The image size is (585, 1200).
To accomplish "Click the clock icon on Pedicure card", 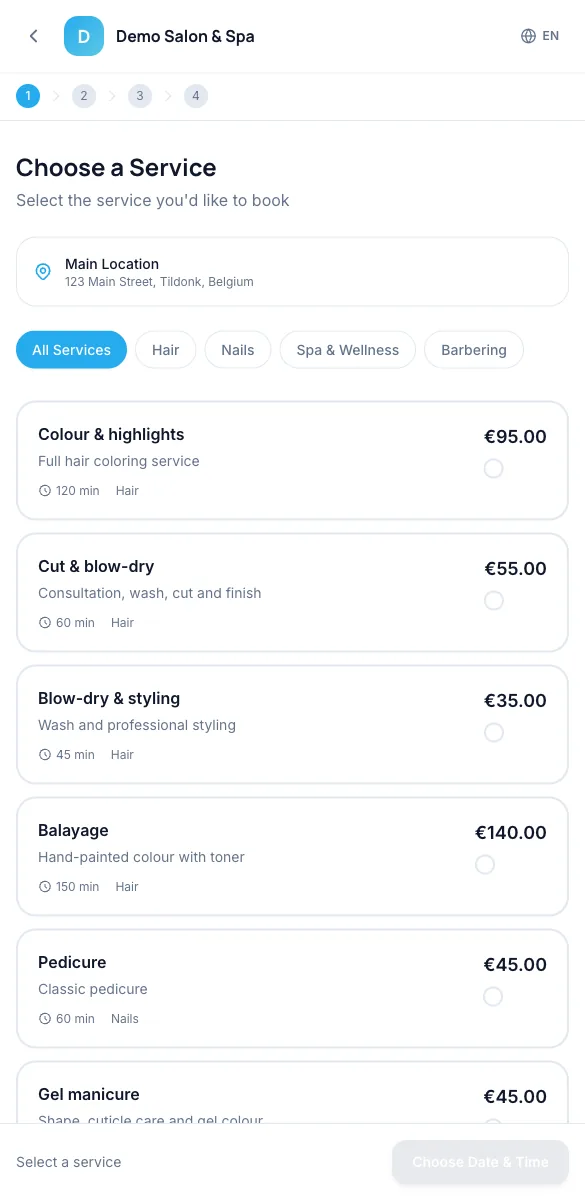I will (44, 1019).
